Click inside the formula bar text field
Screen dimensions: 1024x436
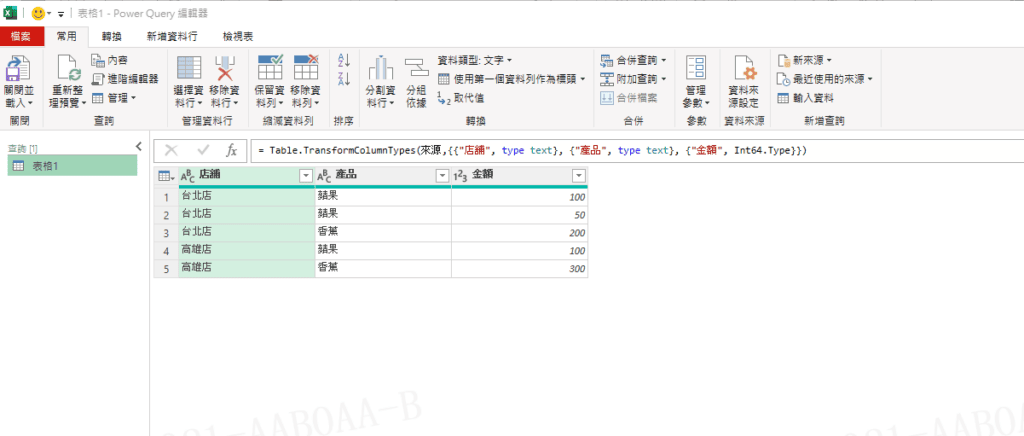click(x=600, y=150)
